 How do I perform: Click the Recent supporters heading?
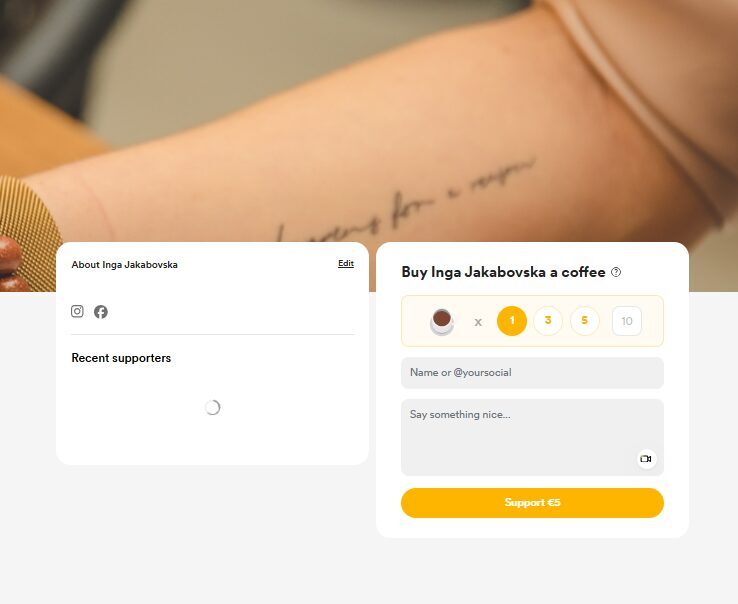tap(121, 358)
